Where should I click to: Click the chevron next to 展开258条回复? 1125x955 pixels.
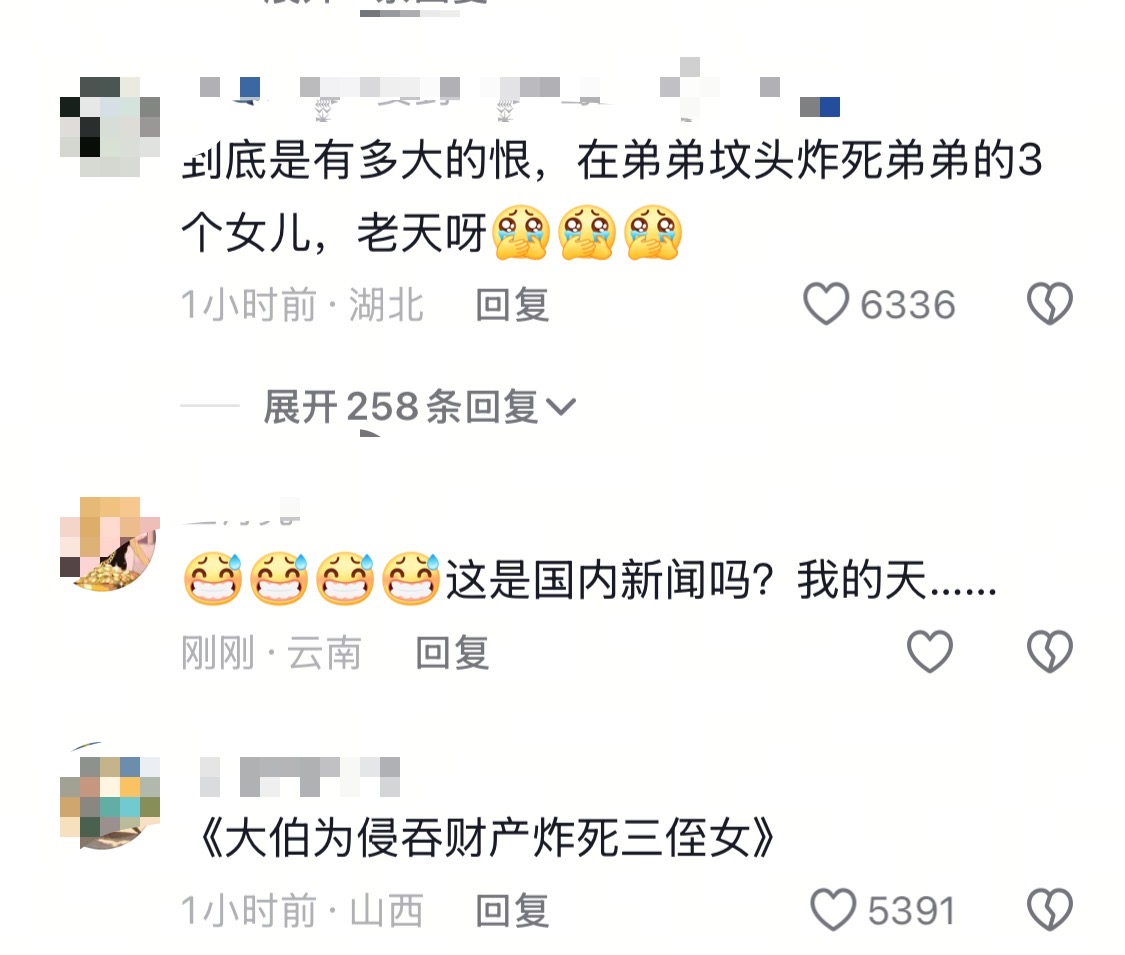point(561,408)
